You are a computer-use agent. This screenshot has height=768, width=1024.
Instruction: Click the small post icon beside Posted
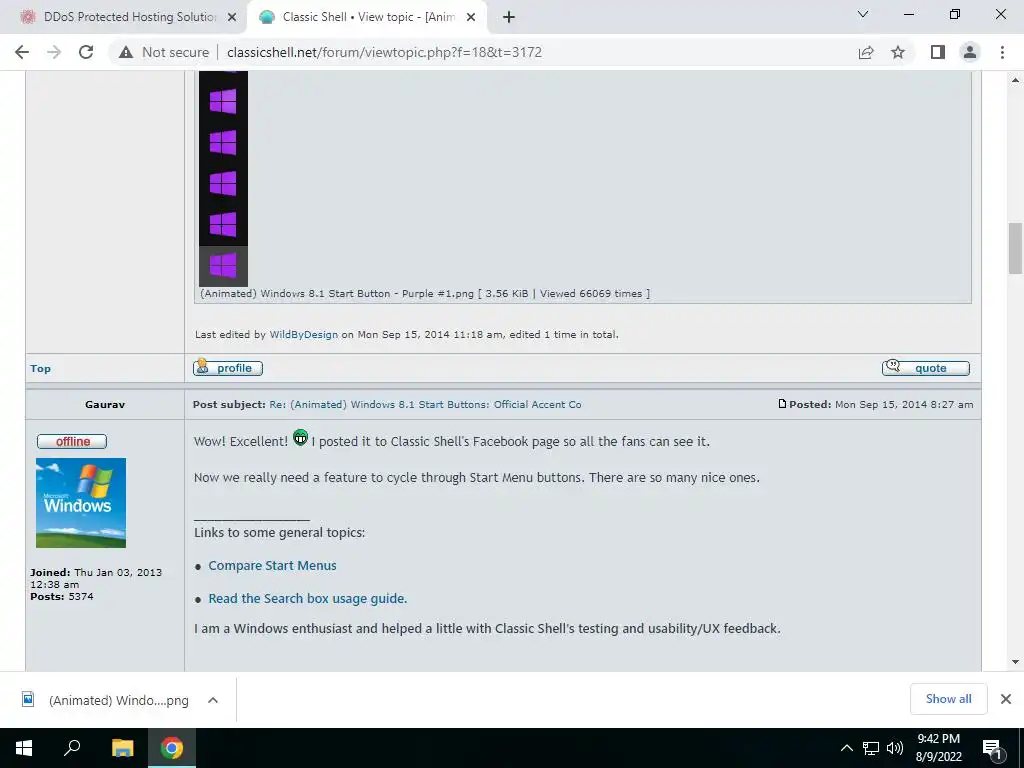[x=782, y=404]
